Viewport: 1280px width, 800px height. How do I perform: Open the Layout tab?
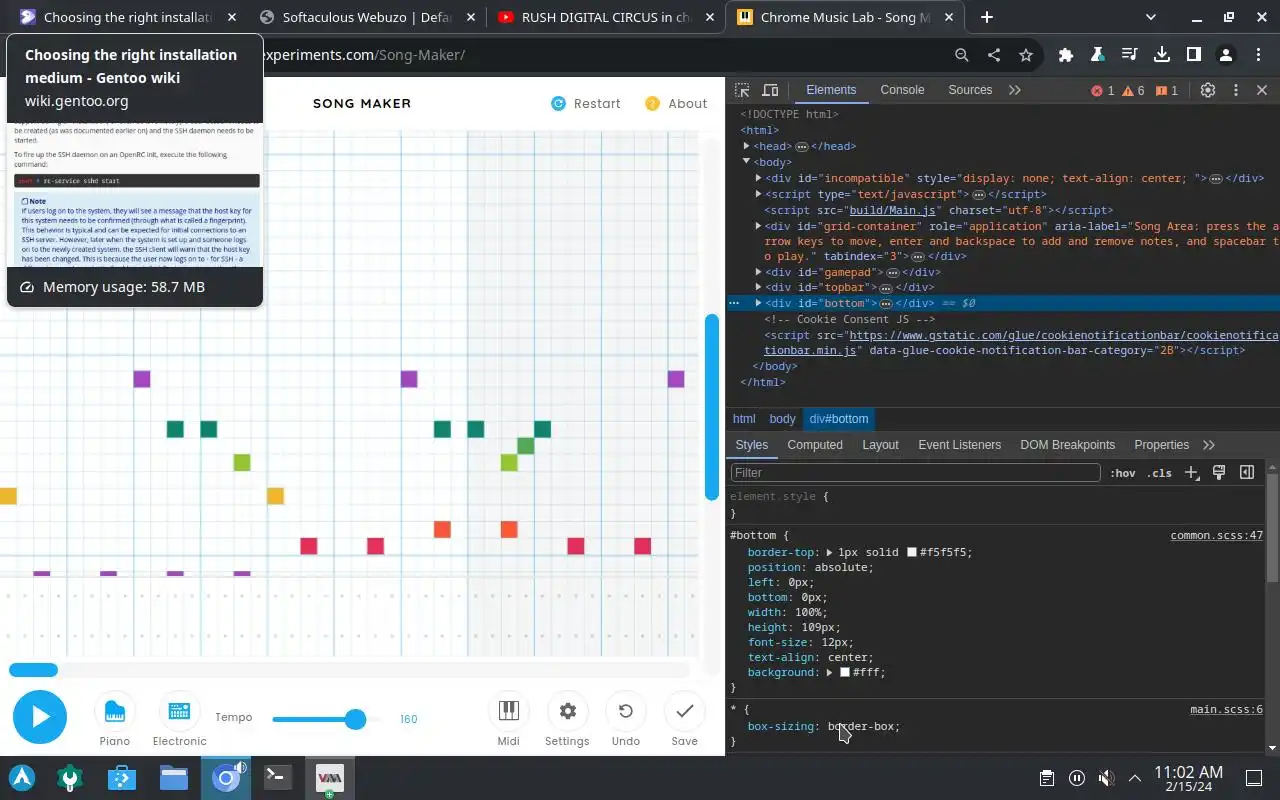pos(880,445)
